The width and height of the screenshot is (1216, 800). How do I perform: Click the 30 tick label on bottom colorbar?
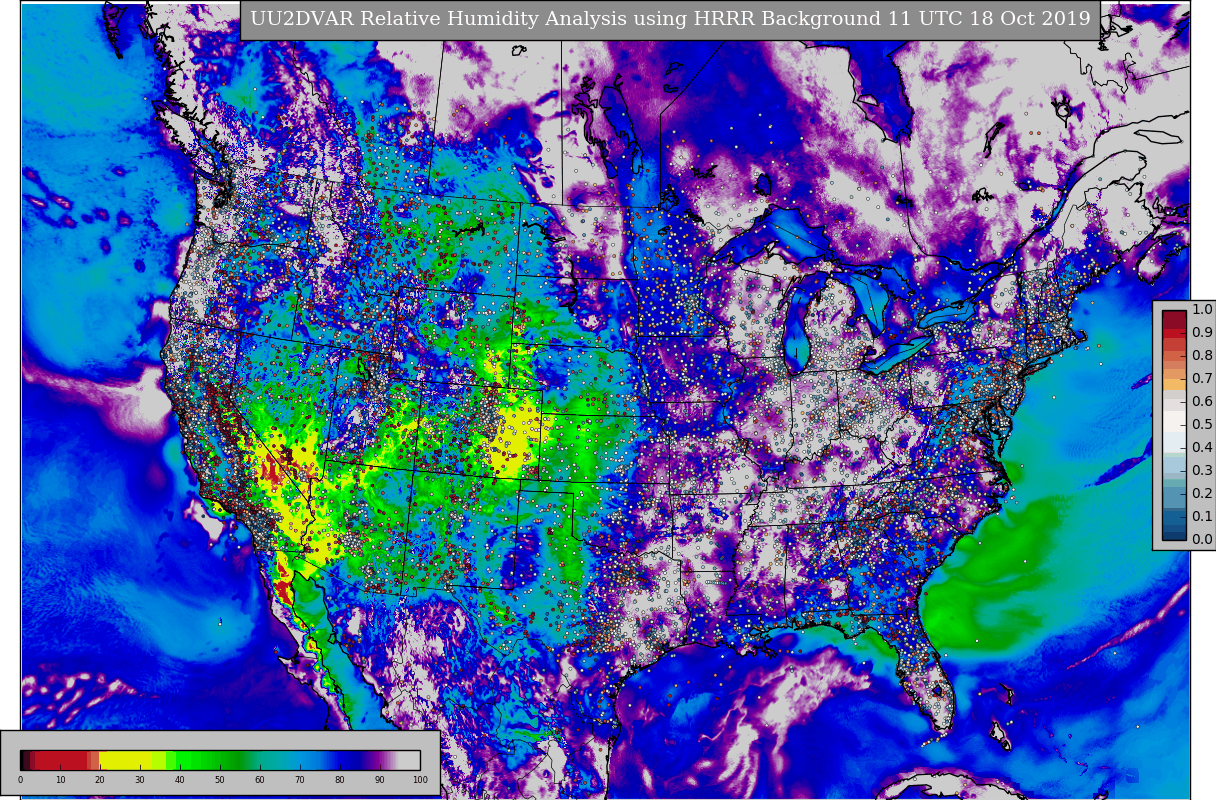tap(140, 780)
